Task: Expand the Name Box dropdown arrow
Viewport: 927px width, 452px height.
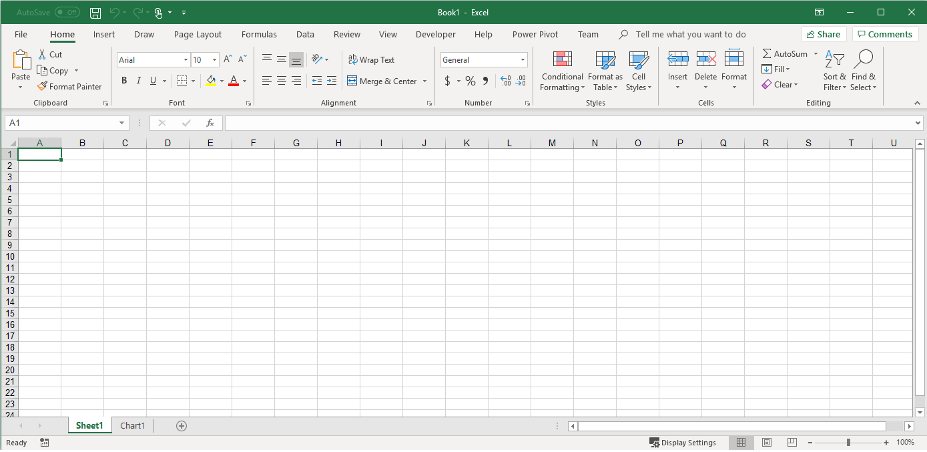Action: pyautogui.click(x=122, y=123)
